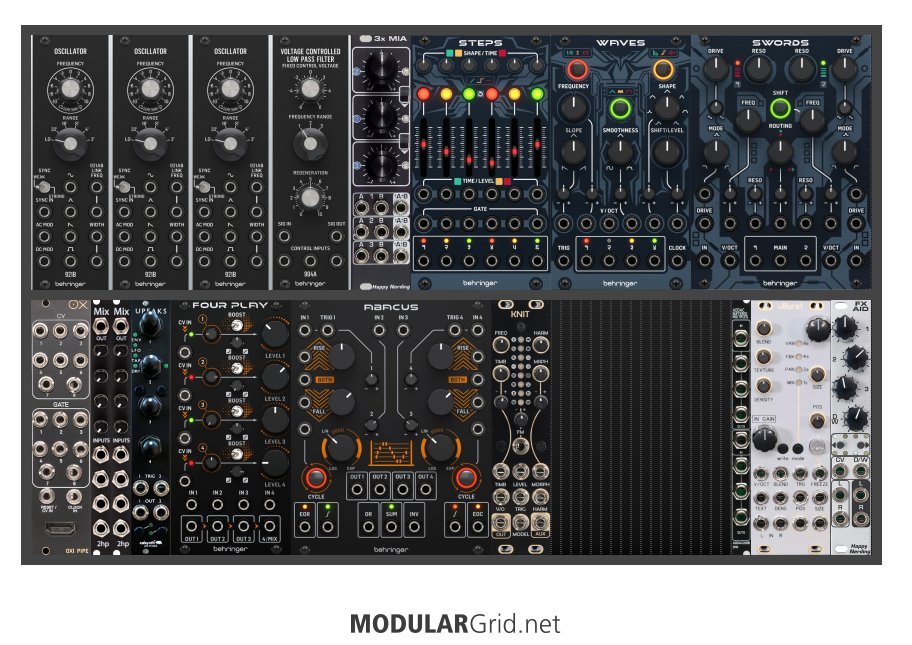Toggle the right red Cycle button on Abacus
Image resolution: width=912 pixels, height=645 pixels.
466,477
